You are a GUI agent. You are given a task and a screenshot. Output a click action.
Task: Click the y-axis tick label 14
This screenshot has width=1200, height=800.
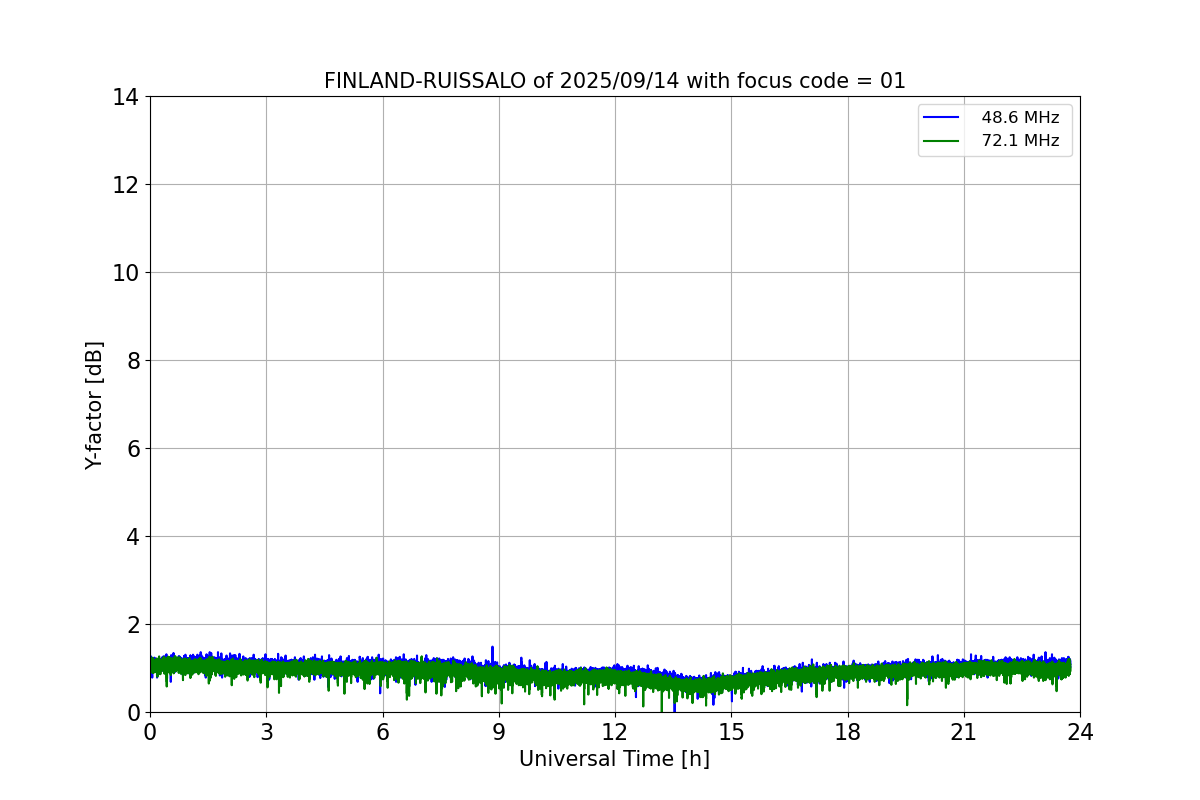point(126,97)
